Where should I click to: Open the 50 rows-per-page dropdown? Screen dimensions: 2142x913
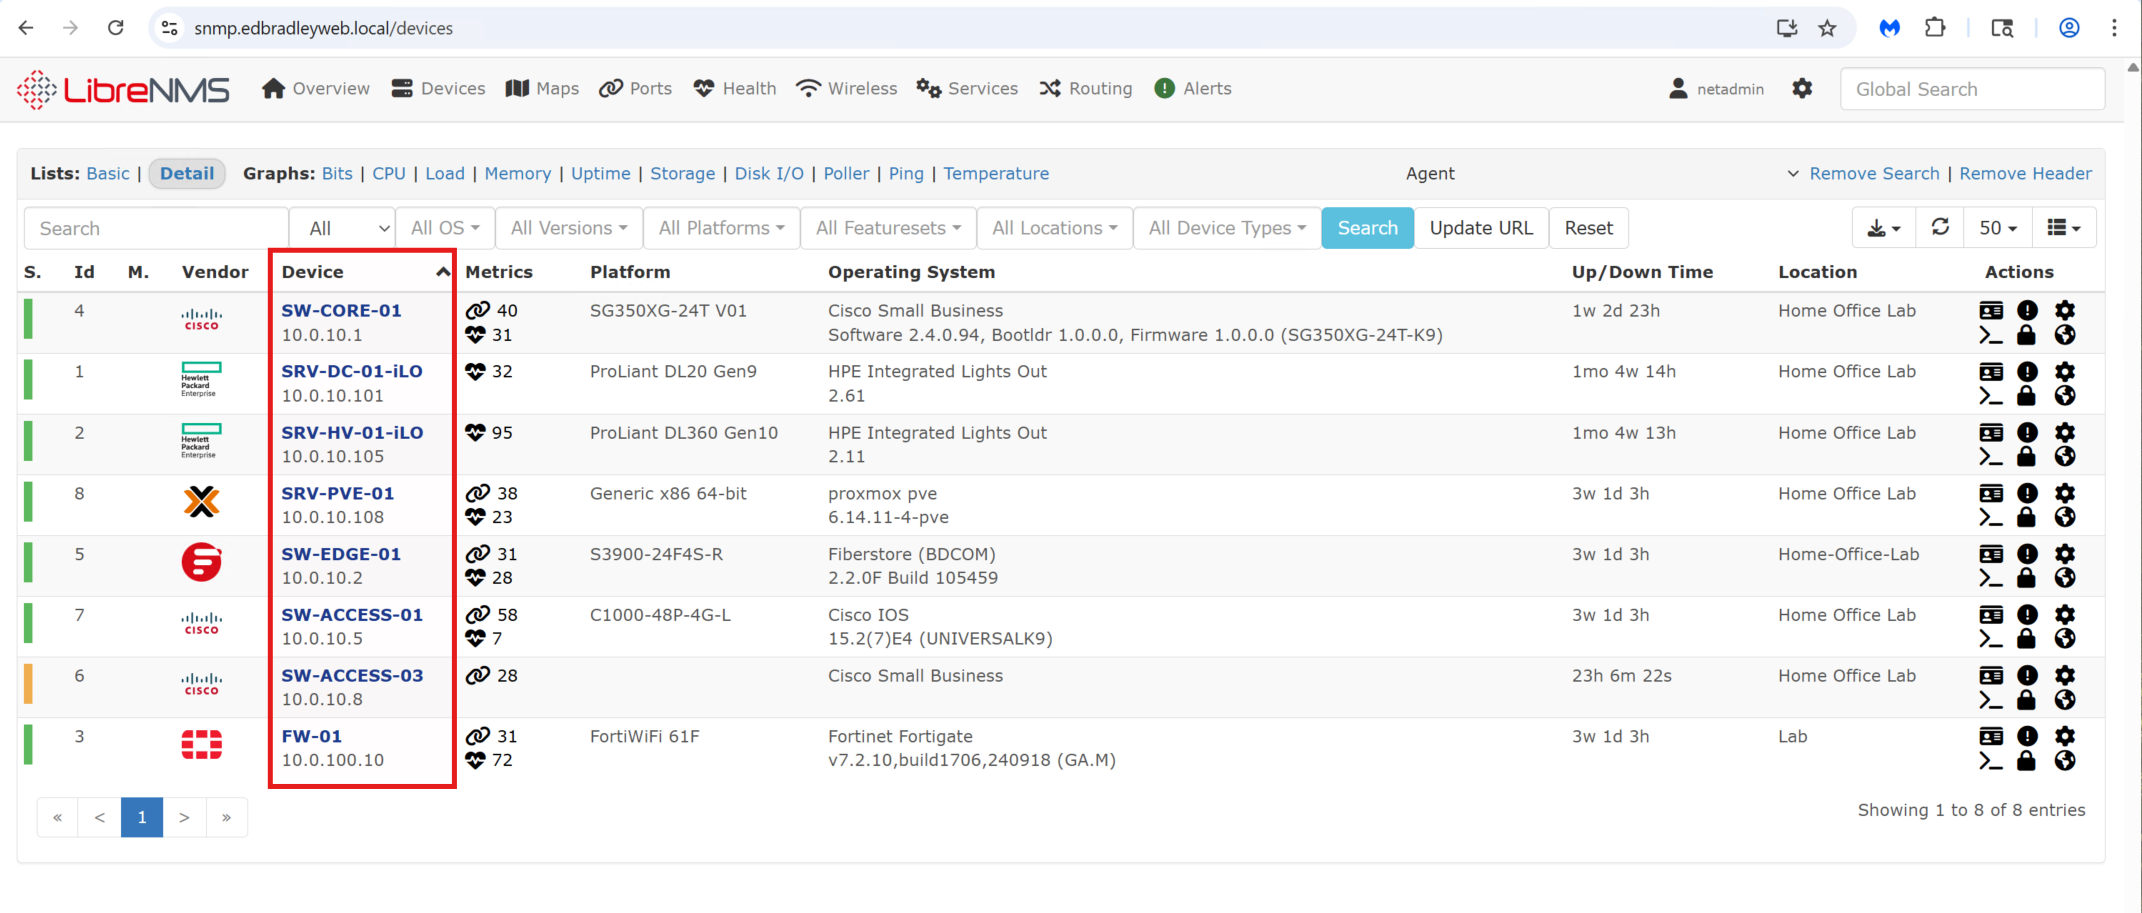coord(1997,228)
